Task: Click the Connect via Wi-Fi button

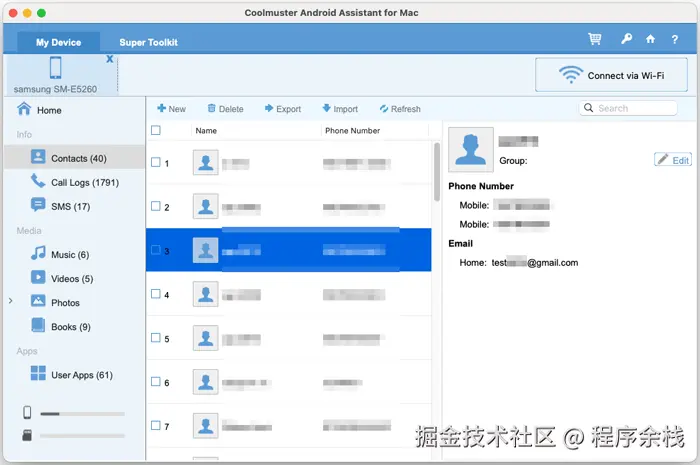Action: click(x=611, y=75)
